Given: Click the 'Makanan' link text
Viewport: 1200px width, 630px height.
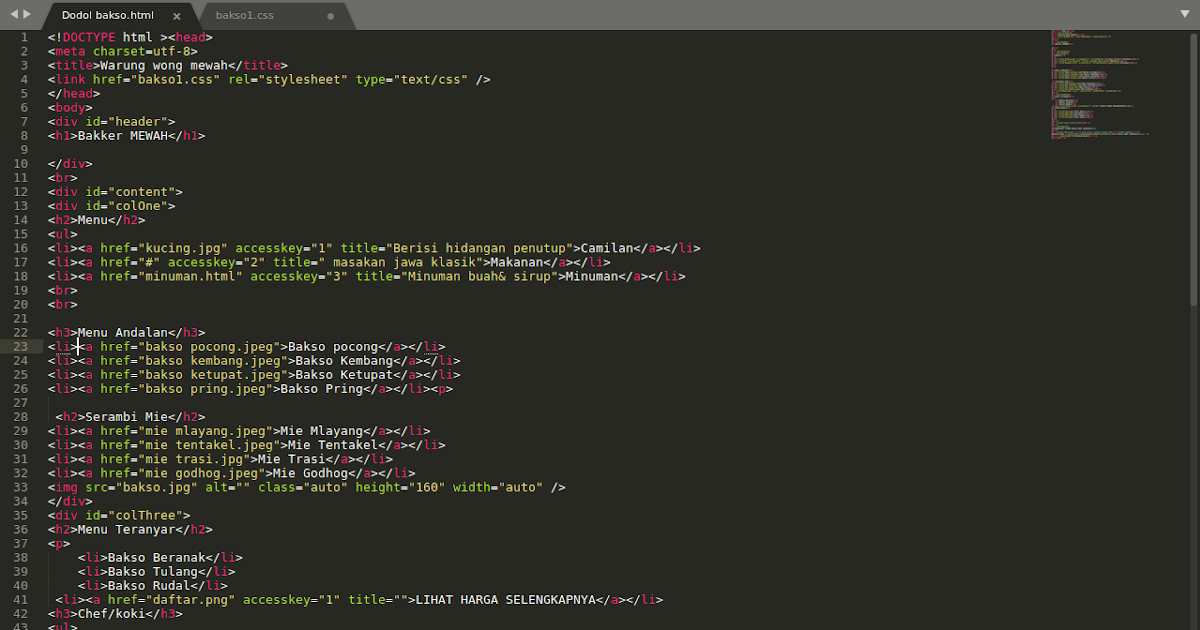Looking at the screenshot, I should pos(515,262).
